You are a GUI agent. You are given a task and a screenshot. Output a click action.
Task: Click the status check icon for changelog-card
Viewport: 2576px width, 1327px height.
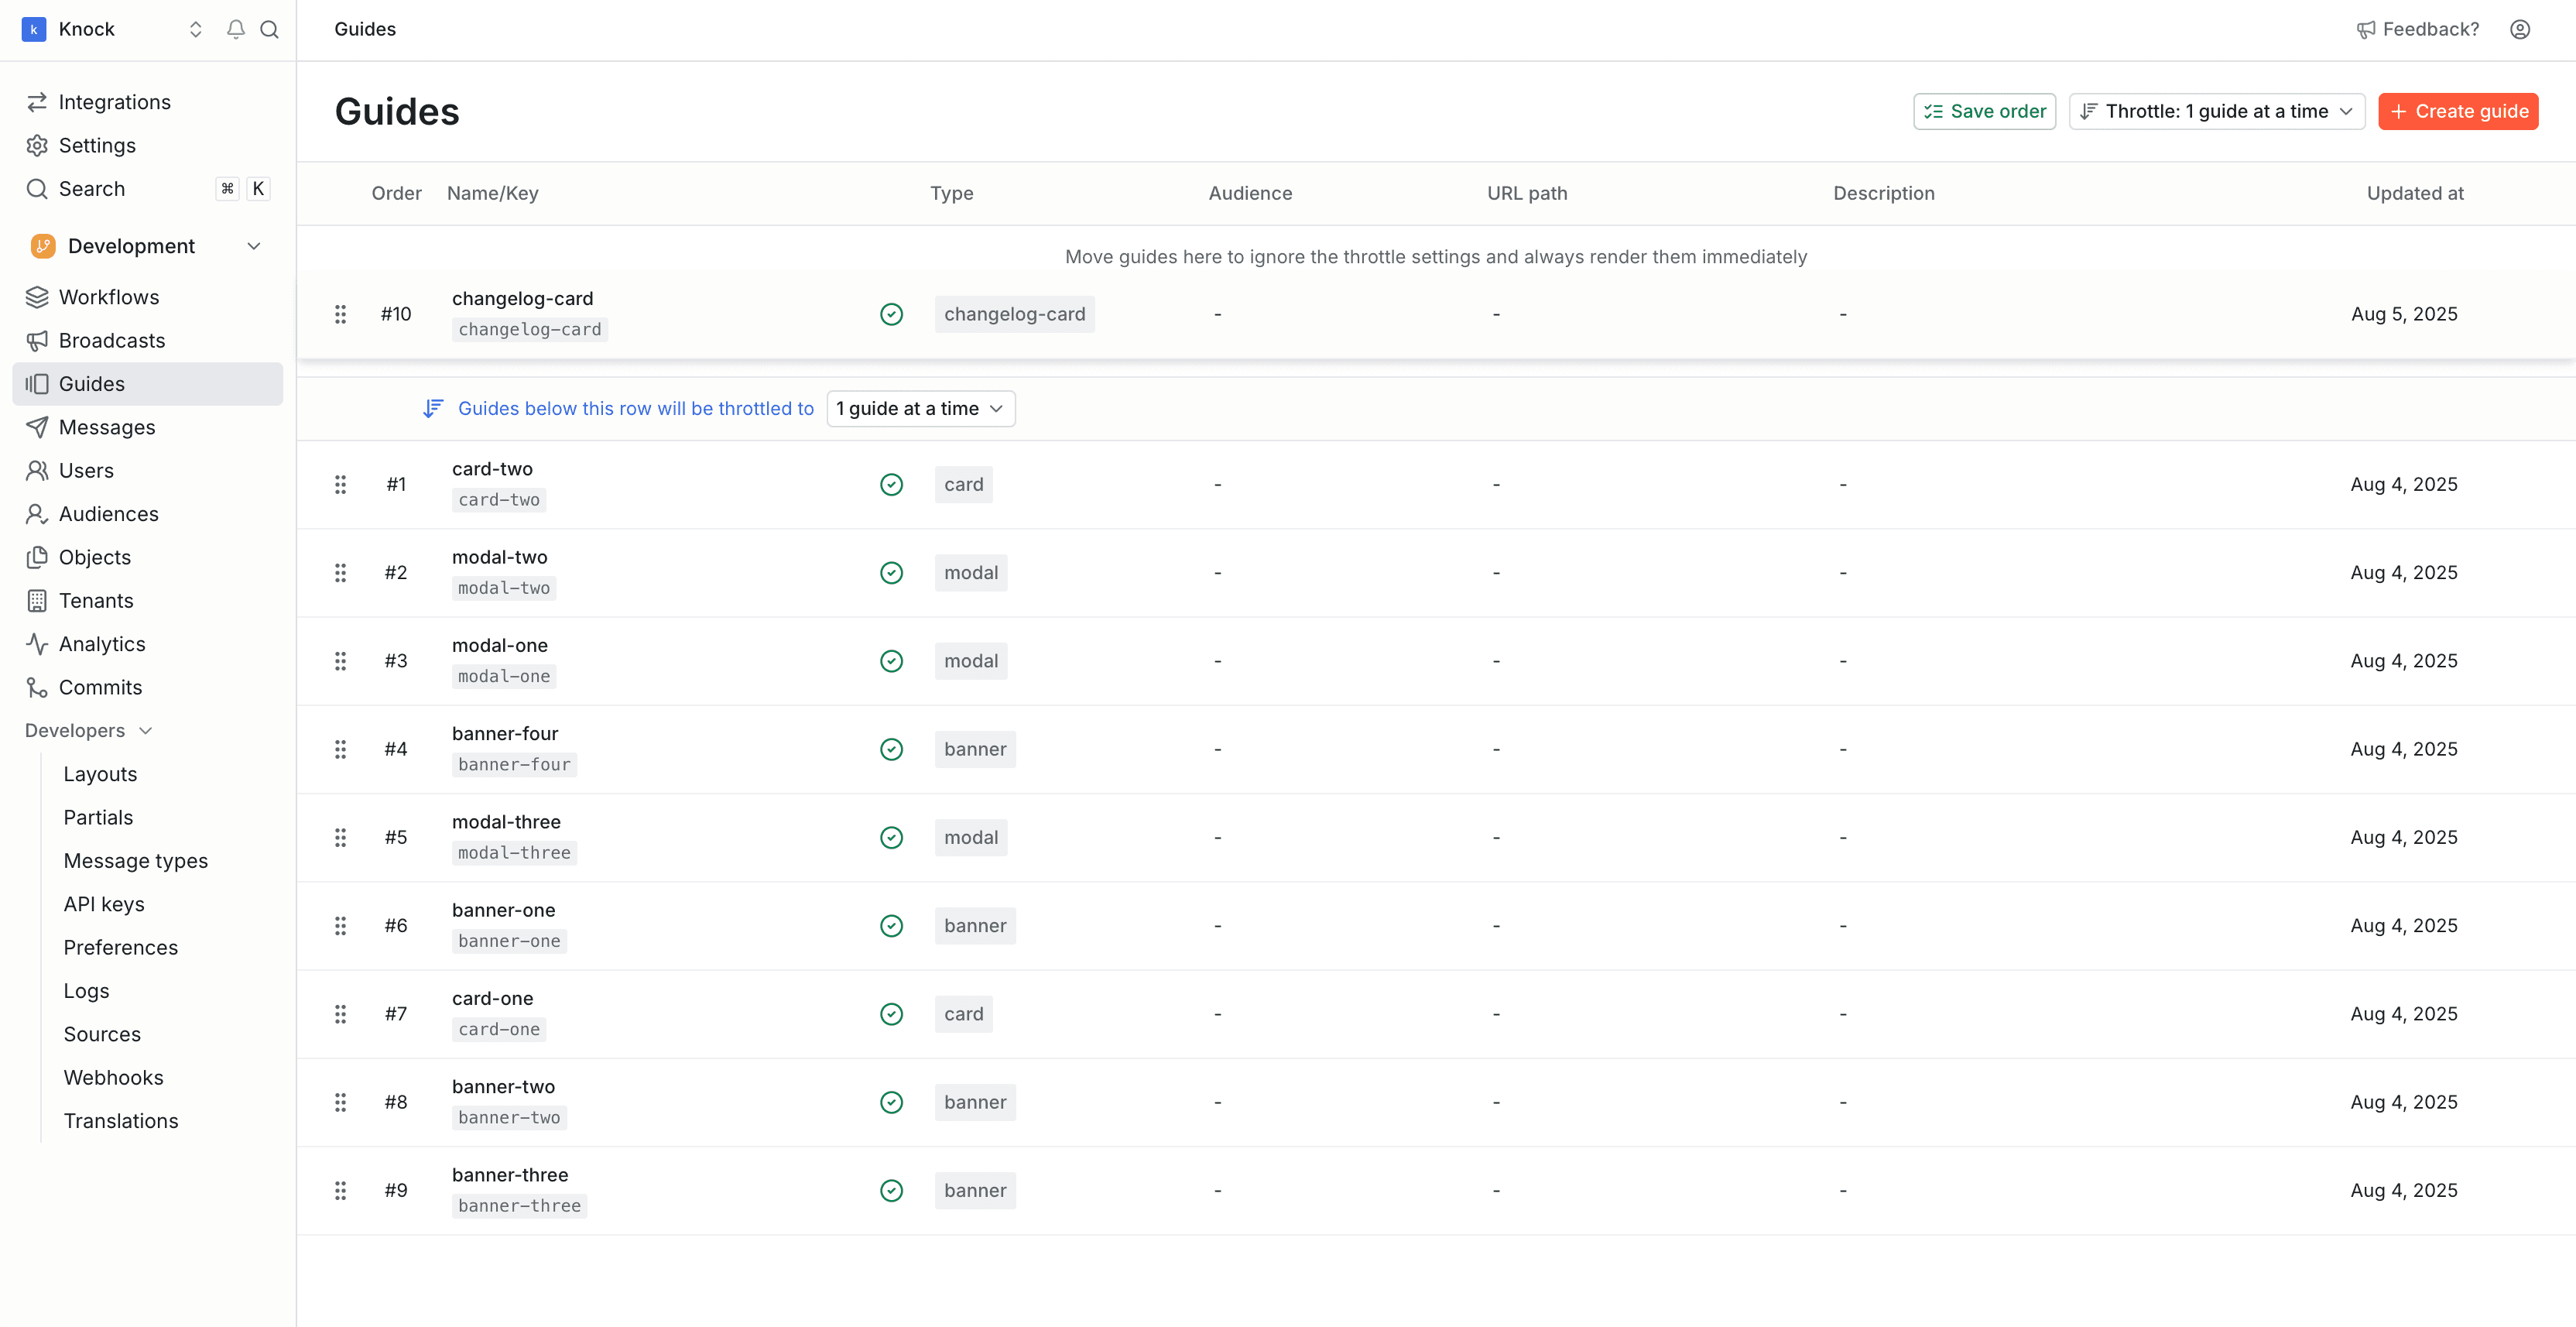(x=891, y=313)
